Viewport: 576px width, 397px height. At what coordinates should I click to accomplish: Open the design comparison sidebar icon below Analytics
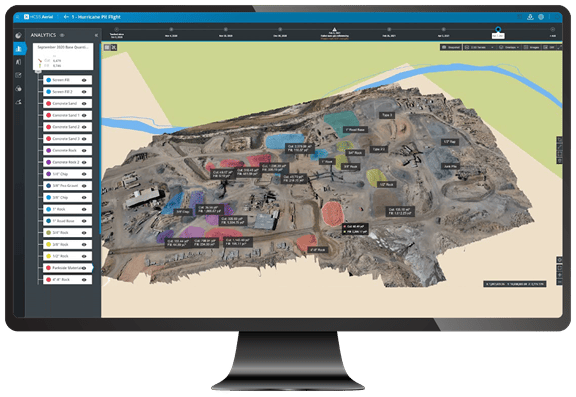18,62
